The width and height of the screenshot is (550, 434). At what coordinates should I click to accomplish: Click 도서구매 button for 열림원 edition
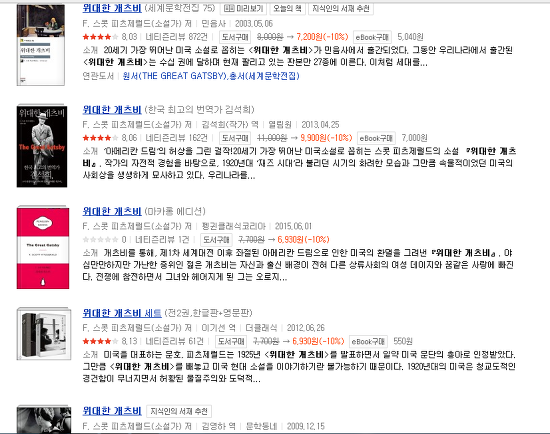coord(235,138)
